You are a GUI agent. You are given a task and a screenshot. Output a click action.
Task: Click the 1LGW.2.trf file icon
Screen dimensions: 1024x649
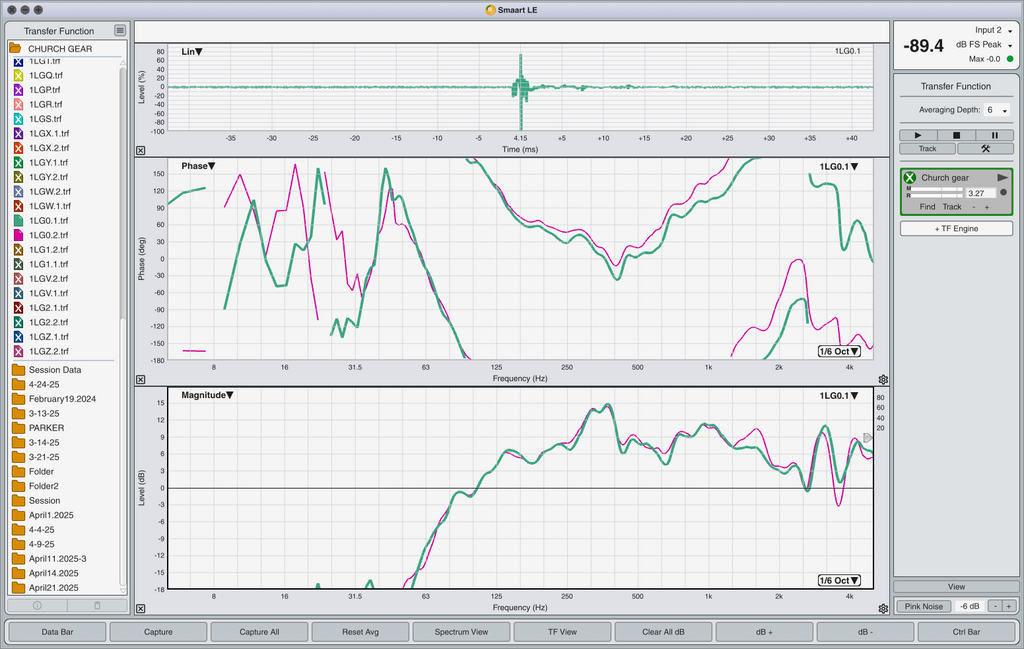[18, 191]
